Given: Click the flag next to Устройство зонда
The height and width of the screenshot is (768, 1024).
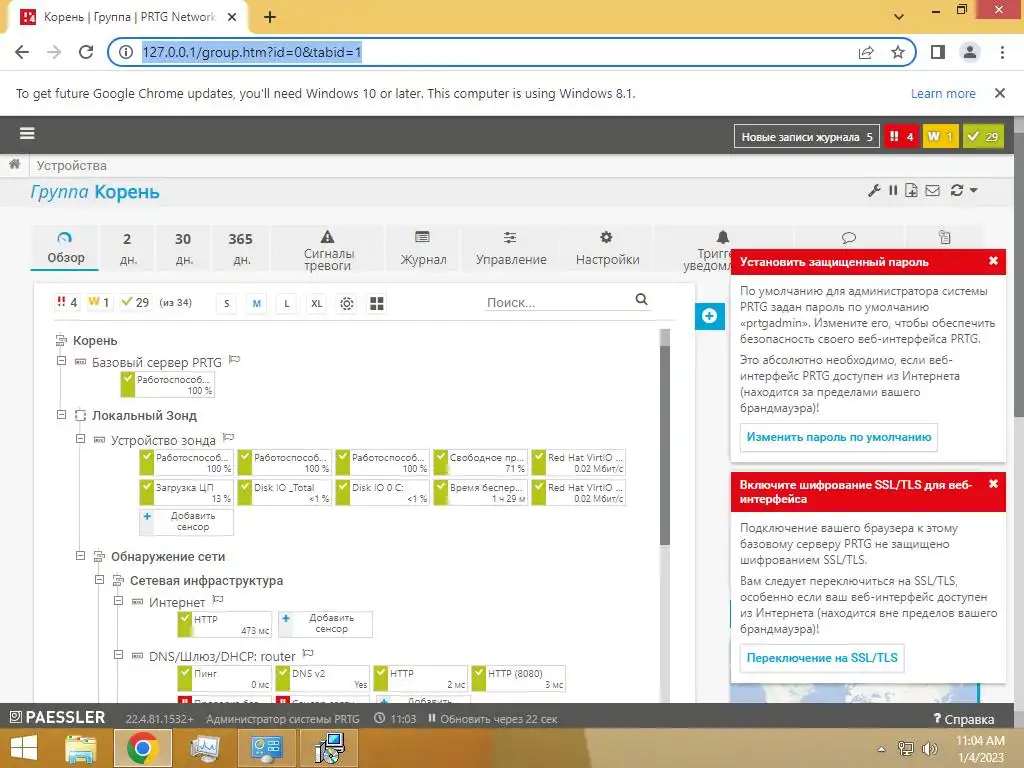Looking at the screenshot, I should point(229,438).
